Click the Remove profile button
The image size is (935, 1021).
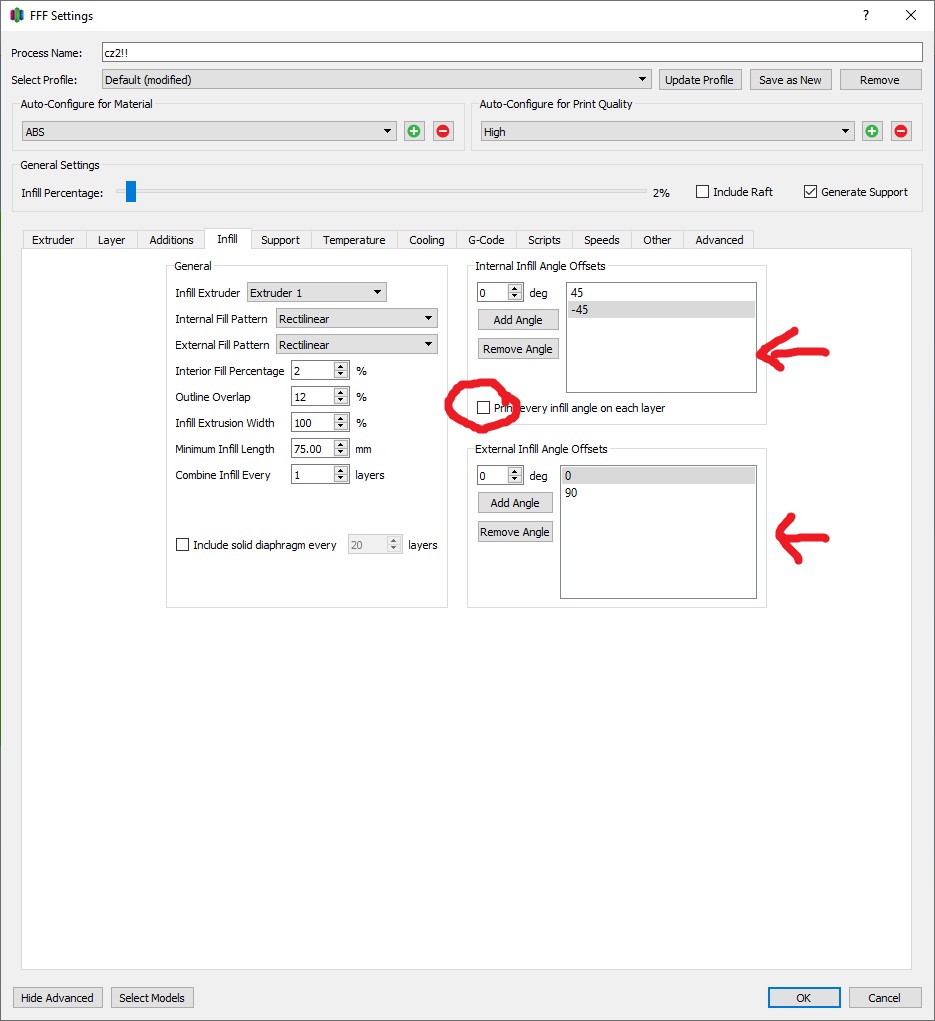tap(880, 79)
